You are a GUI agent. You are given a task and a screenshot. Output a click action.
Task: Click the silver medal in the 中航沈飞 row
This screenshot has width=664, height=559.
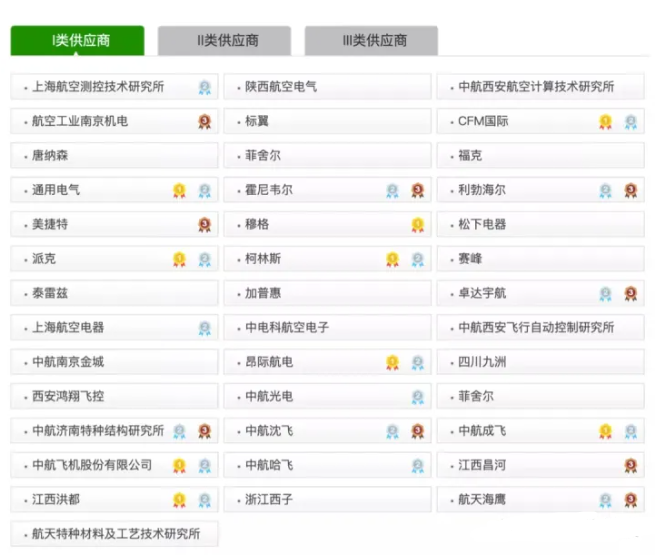point(393,432)
